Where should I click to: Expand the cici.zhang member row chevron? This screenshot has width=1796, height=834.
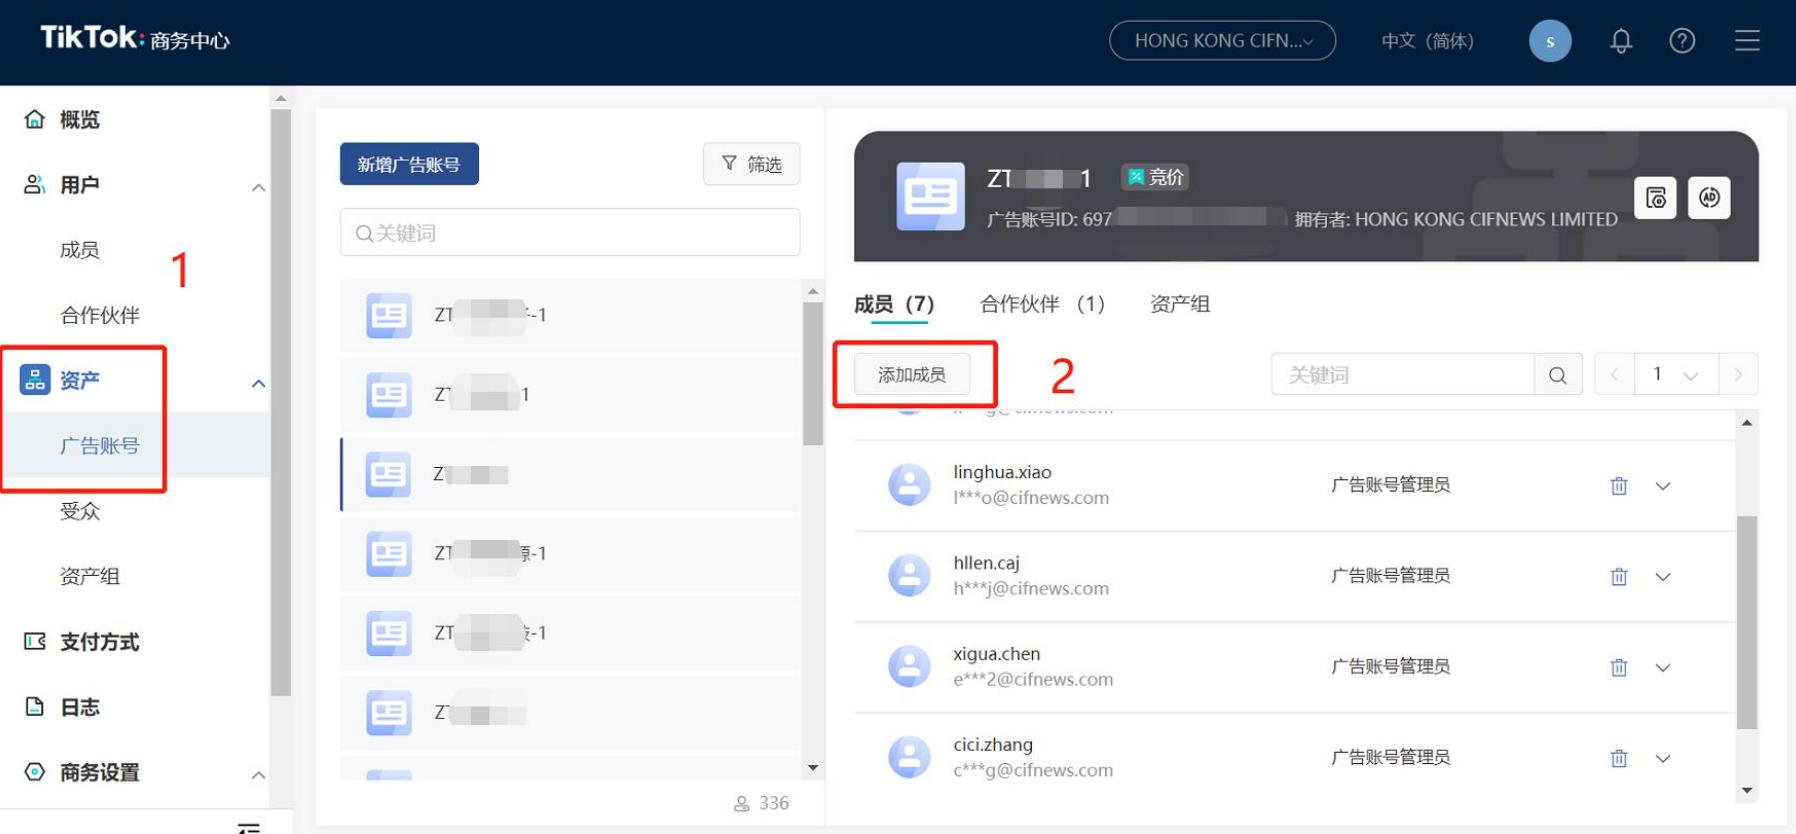pos(1663,759)
